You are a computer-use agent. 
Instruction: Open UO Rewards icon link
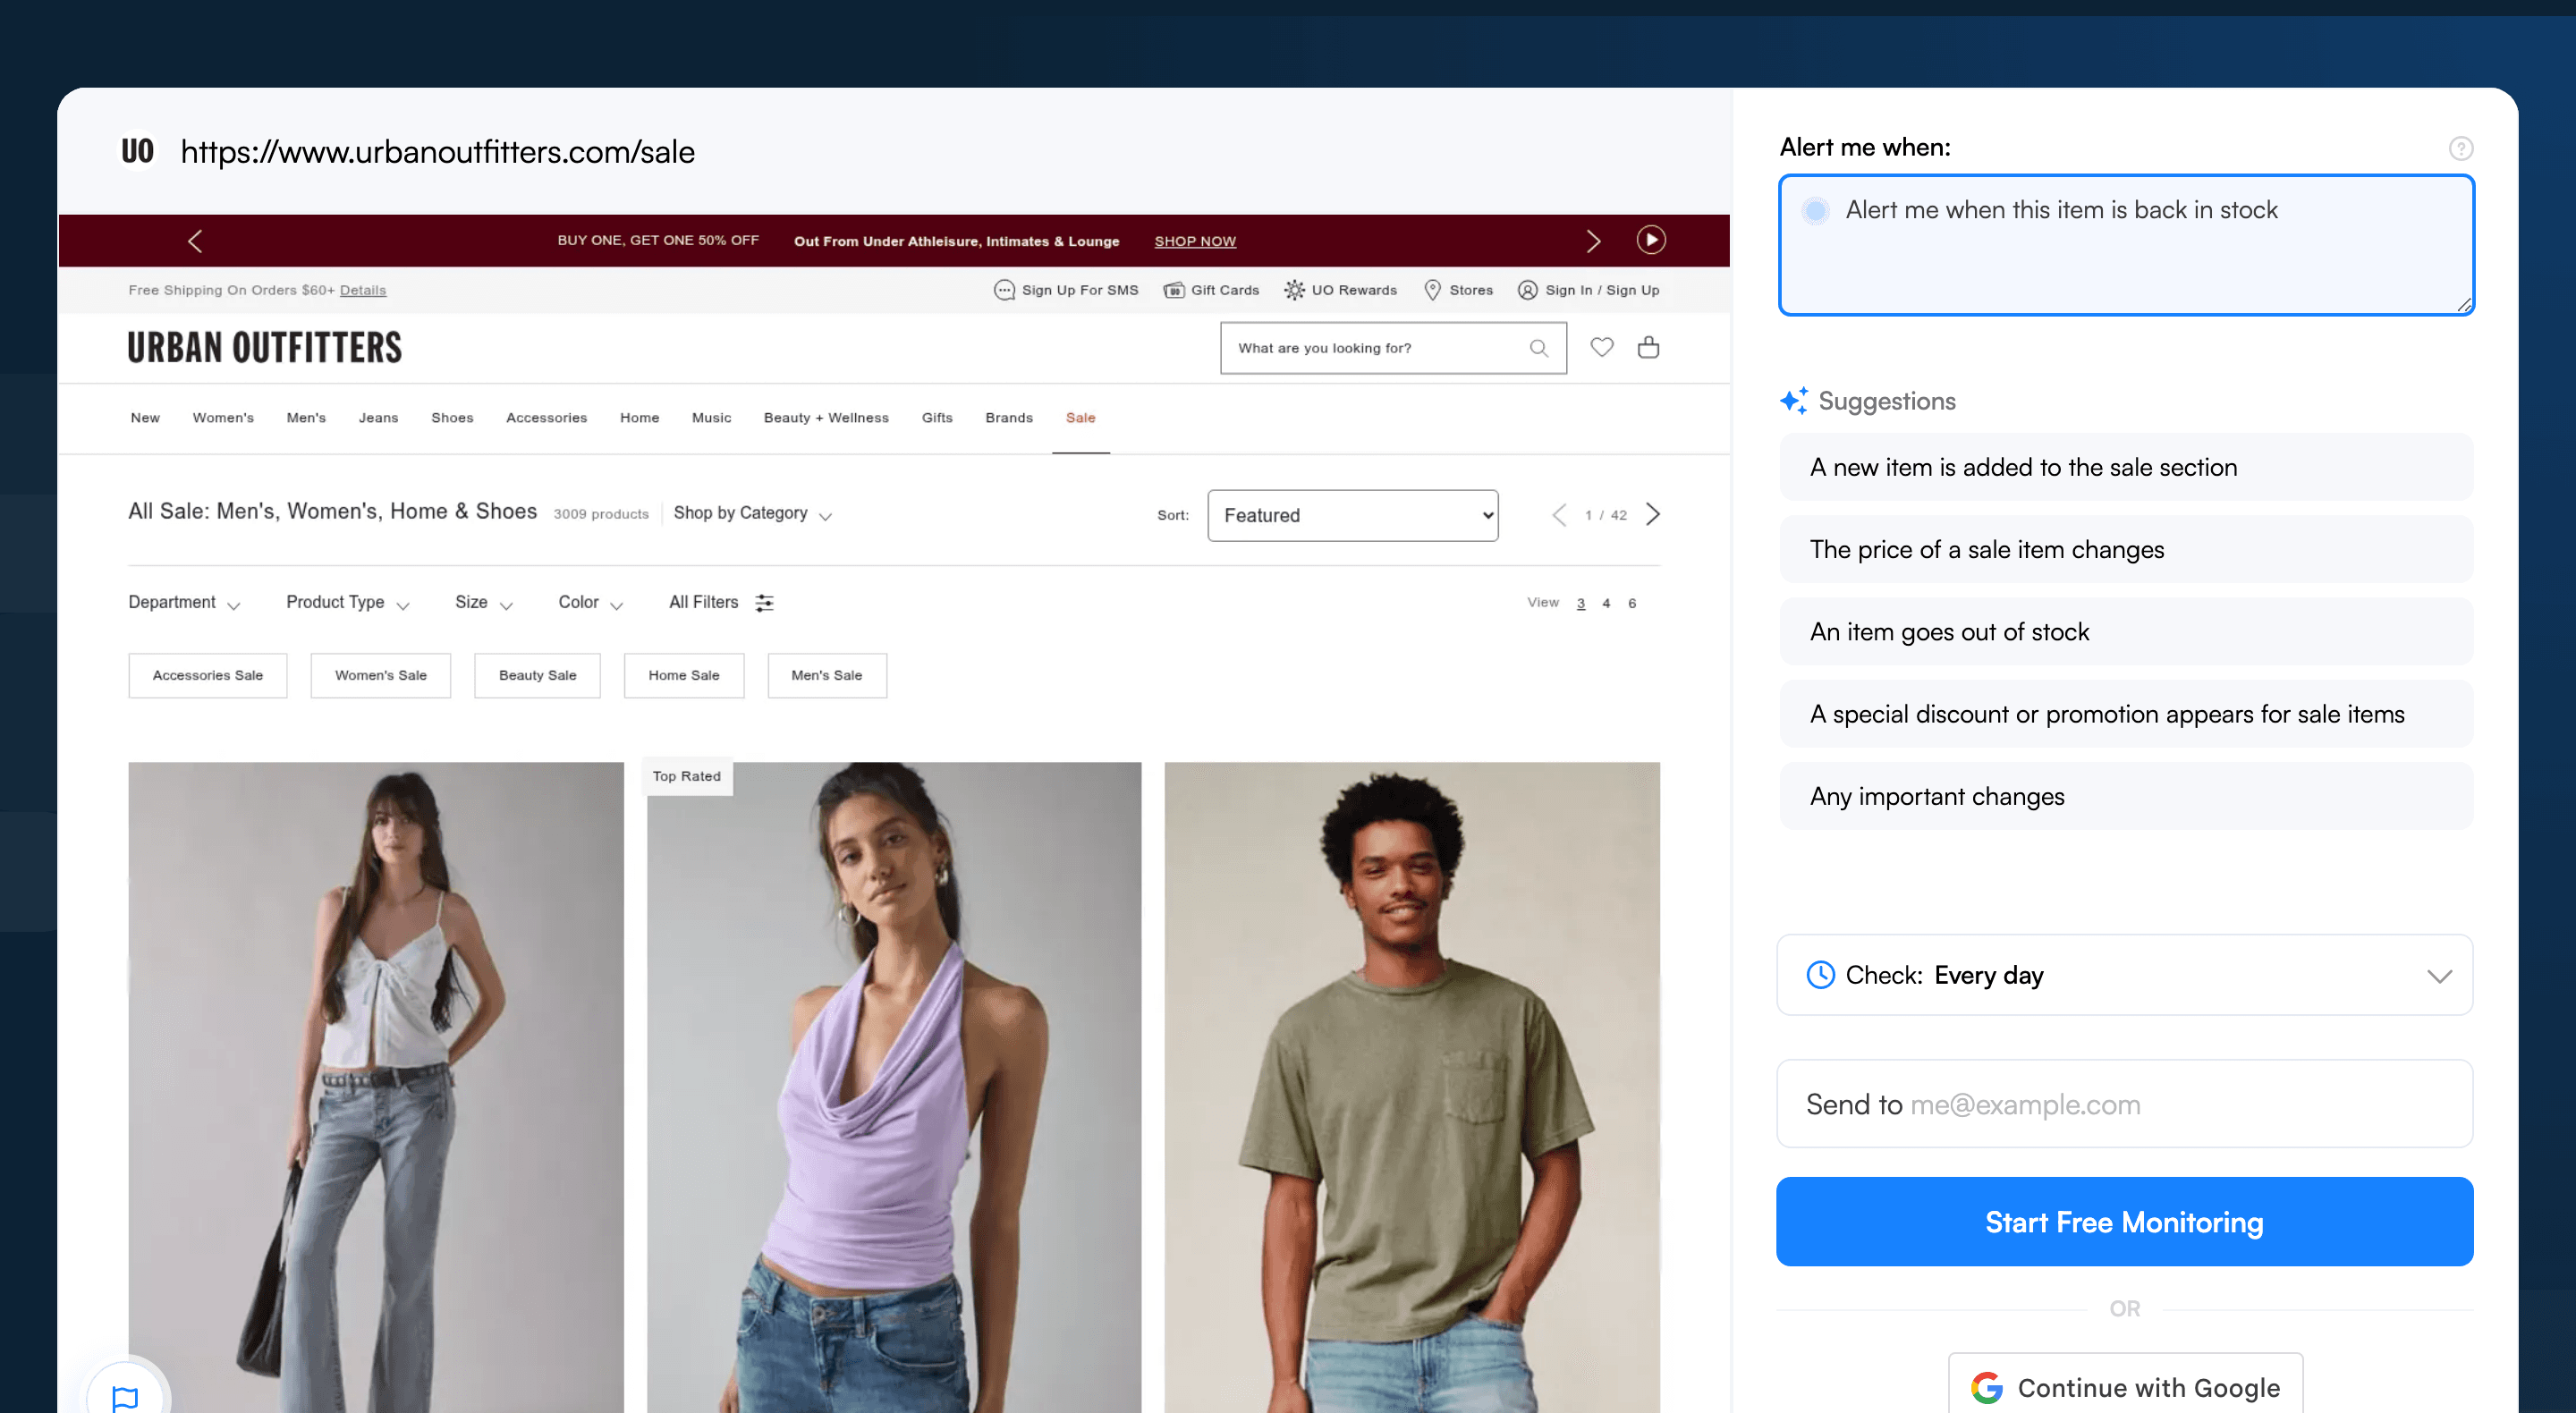coord(1294,290)
